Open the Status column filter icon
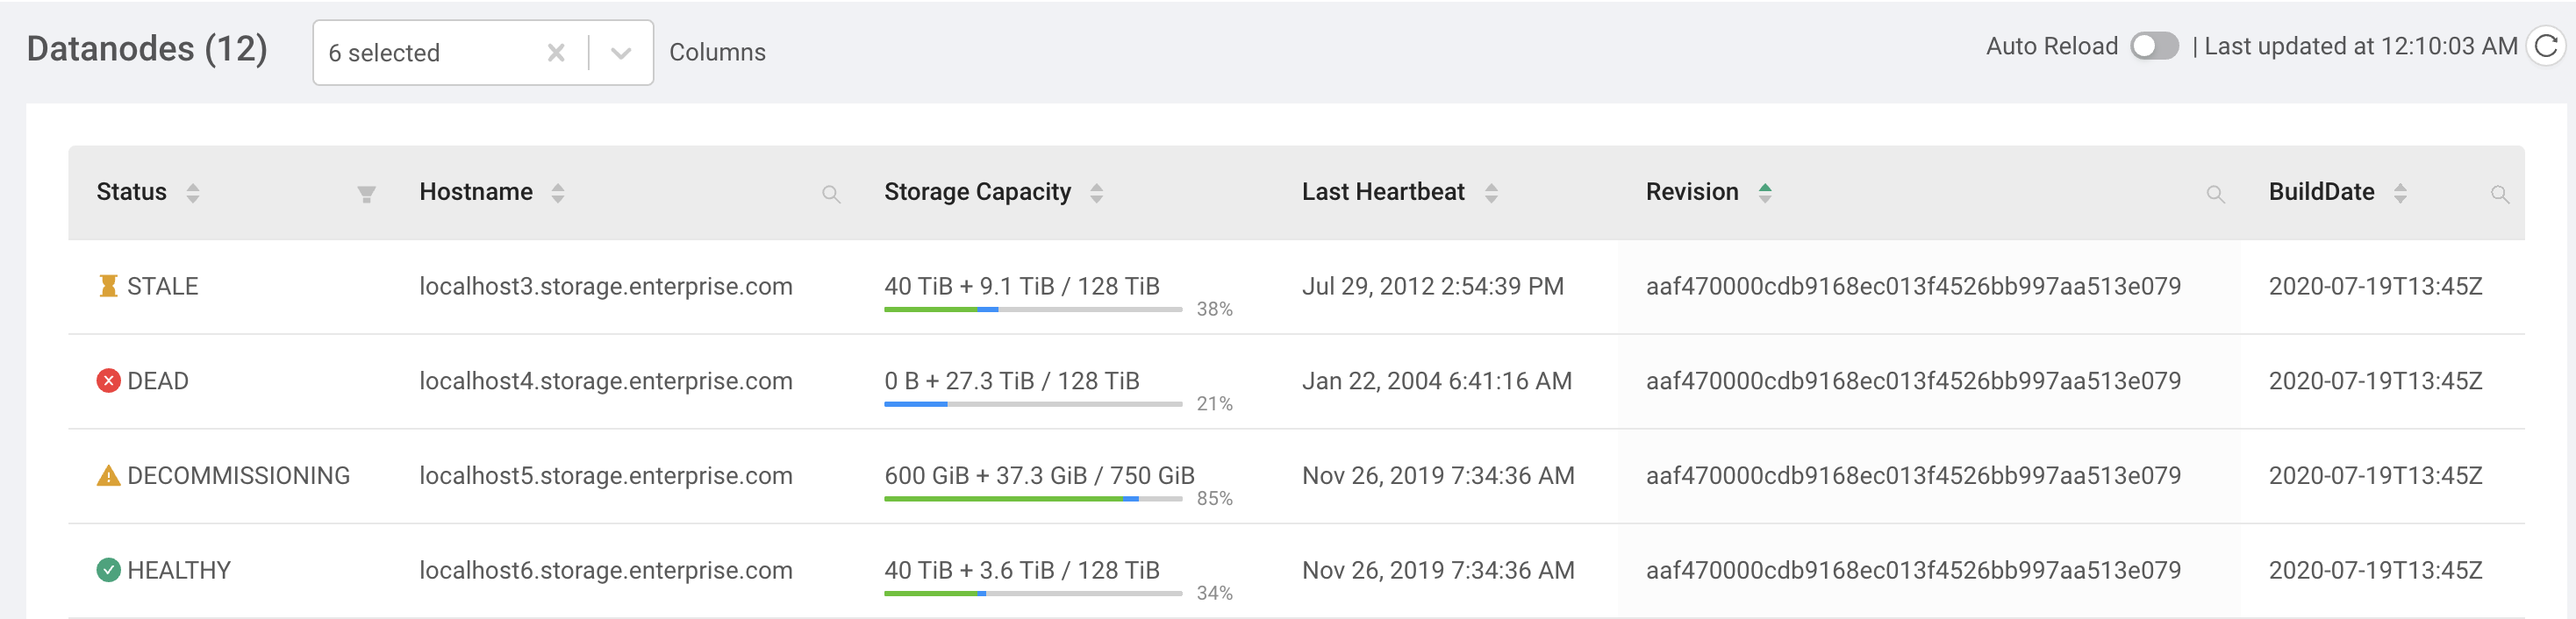Image resolution: width=2576 pixels, height=619 pixels. pos(366,194)
